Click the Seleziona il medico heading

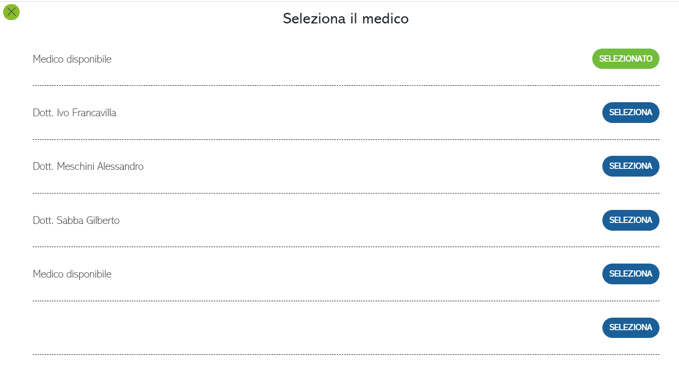coord(346,19)
